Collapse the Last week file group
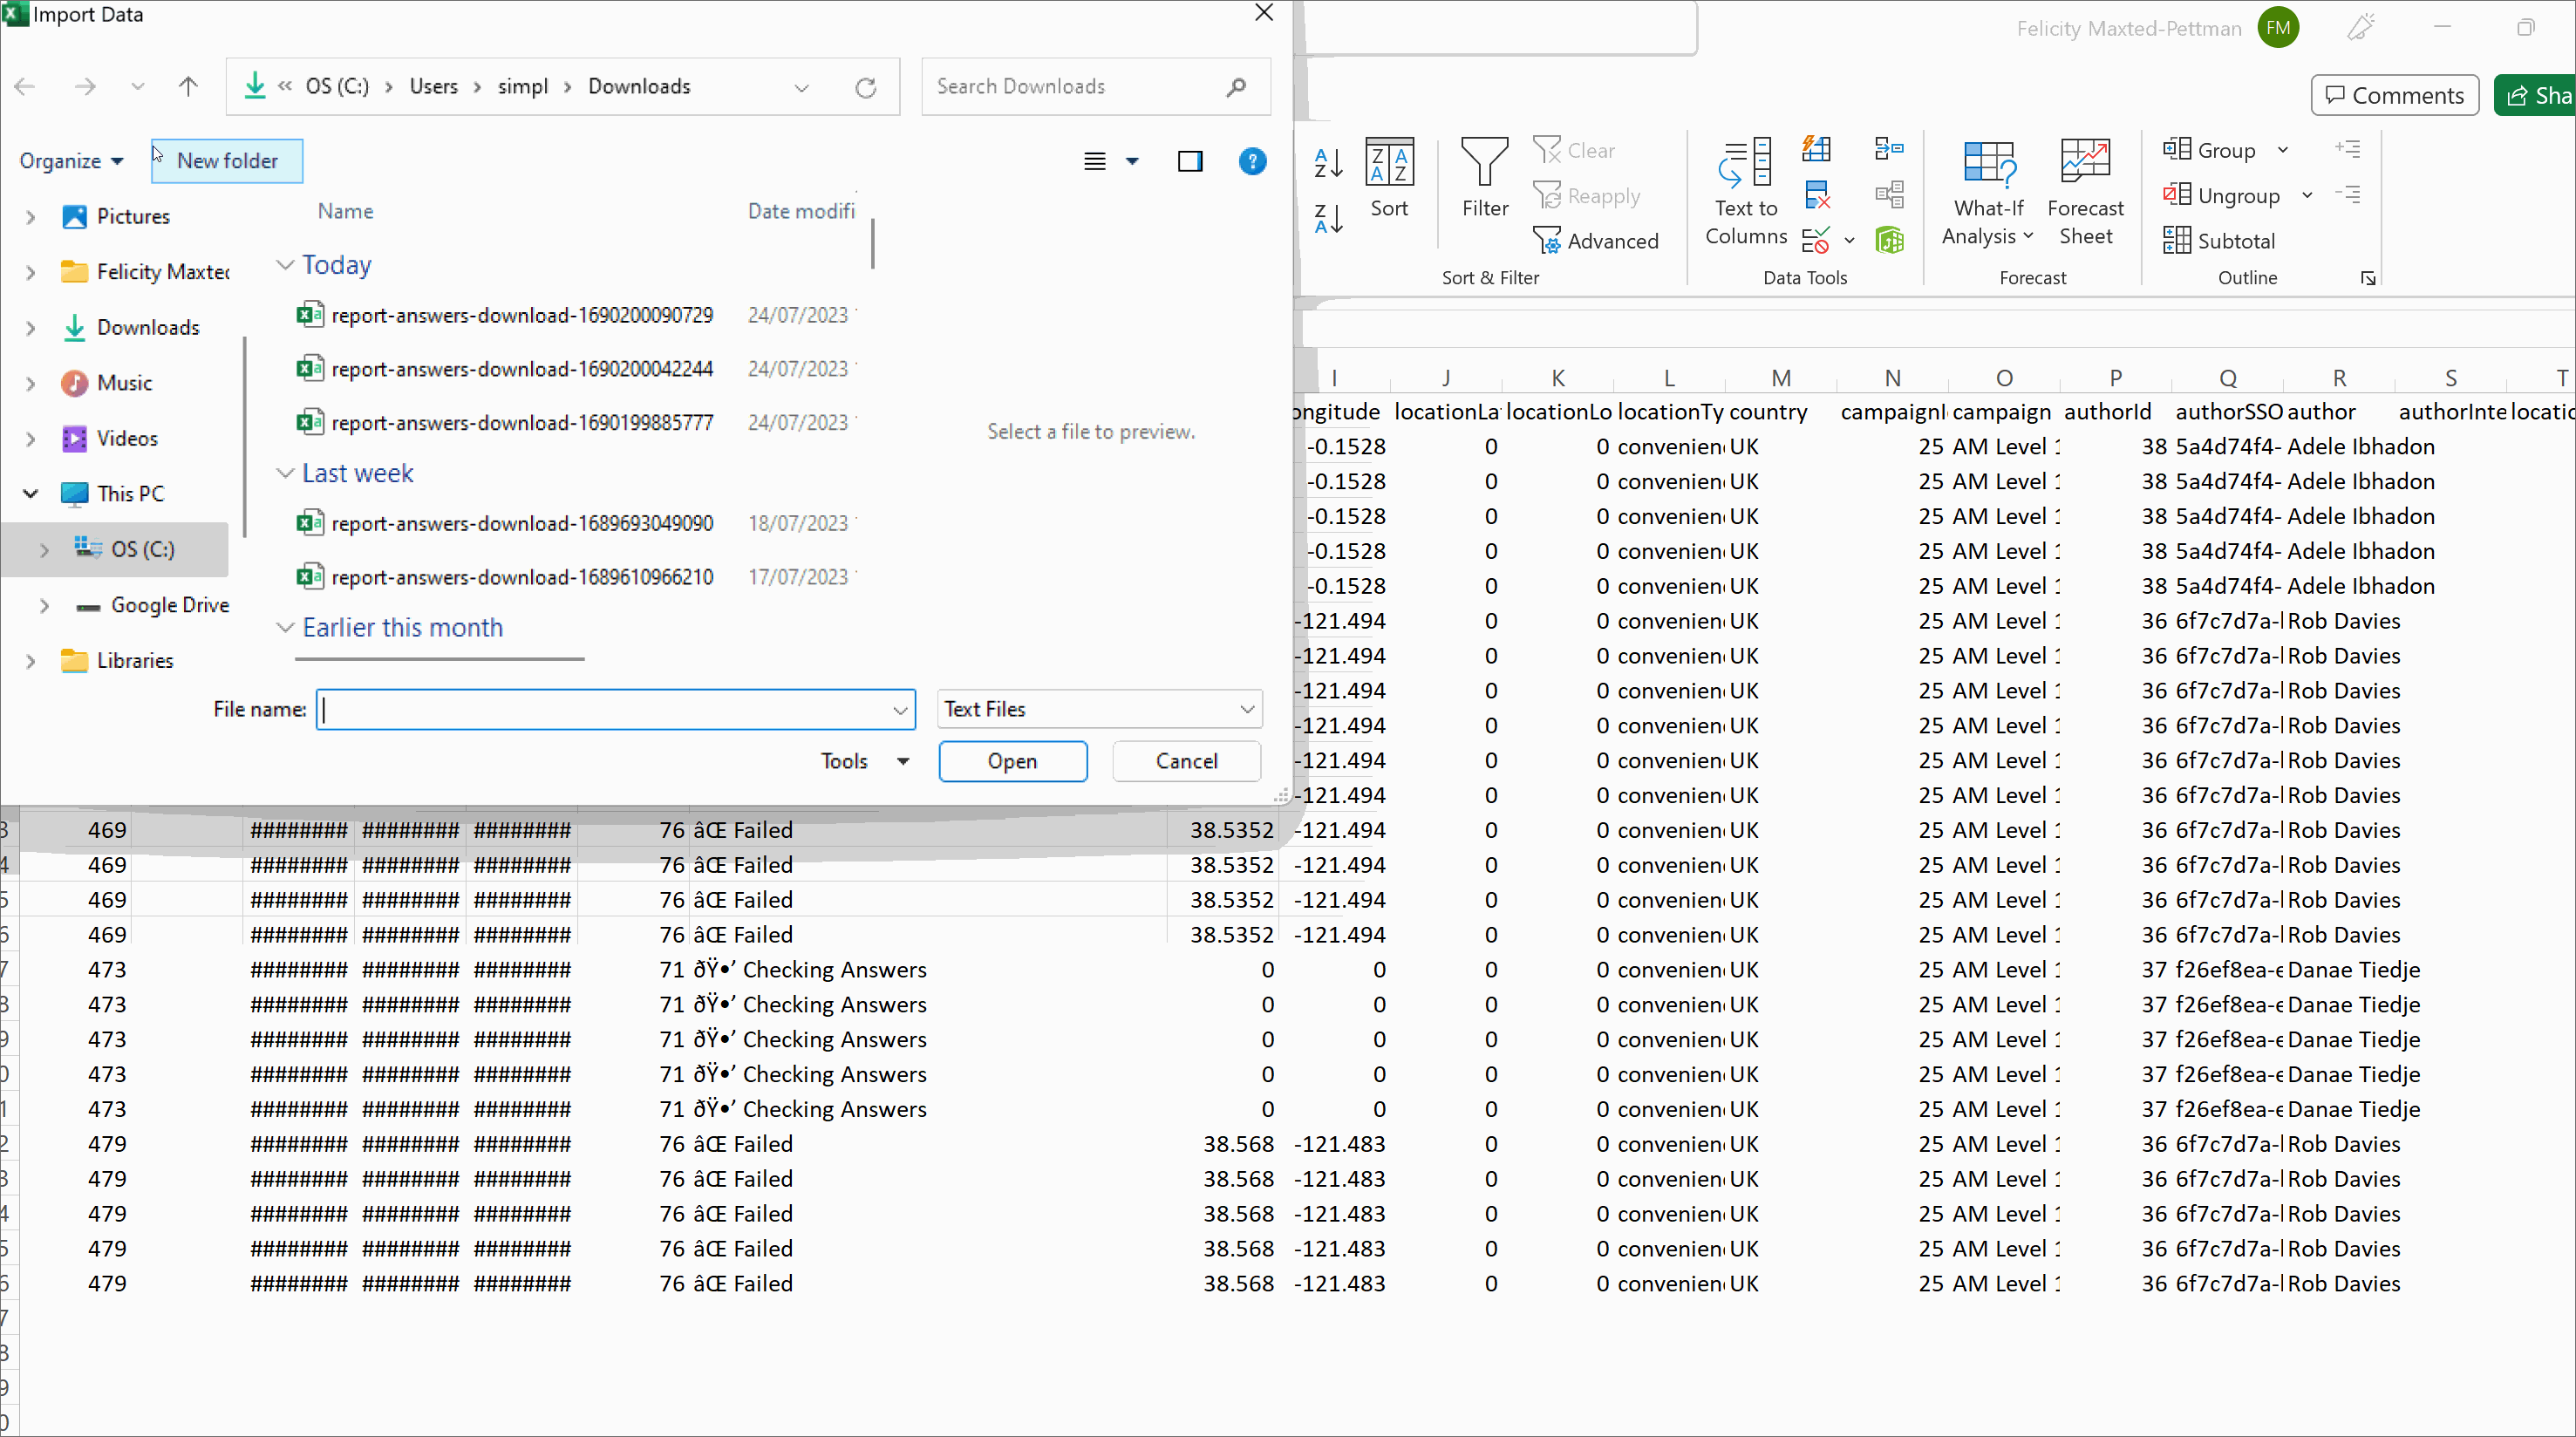 coord(285,473)
